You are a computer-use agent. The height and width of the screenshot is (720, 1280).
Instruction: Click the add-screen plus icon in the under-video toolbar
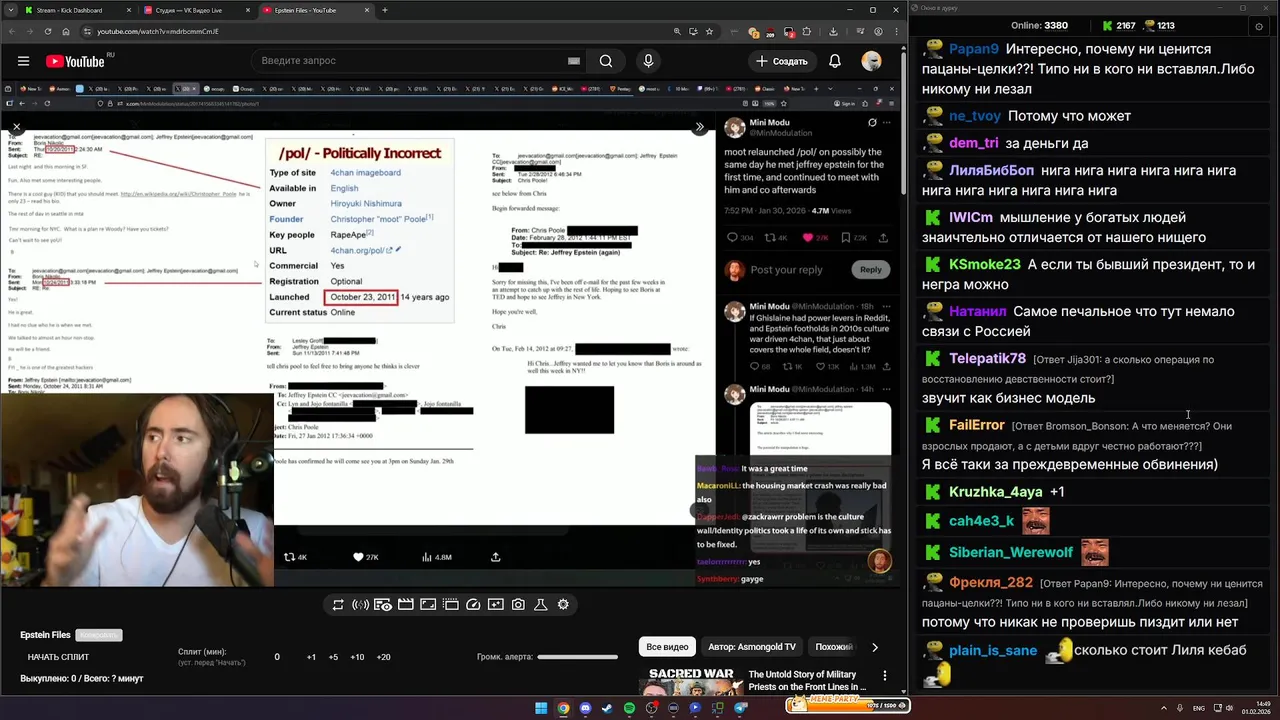tap(496, 605)
